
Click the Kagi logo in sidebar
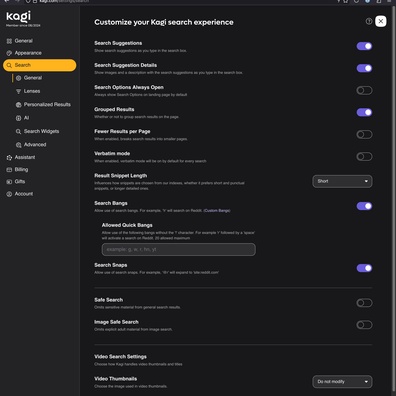pyautogui.click(x=18, y=16)
